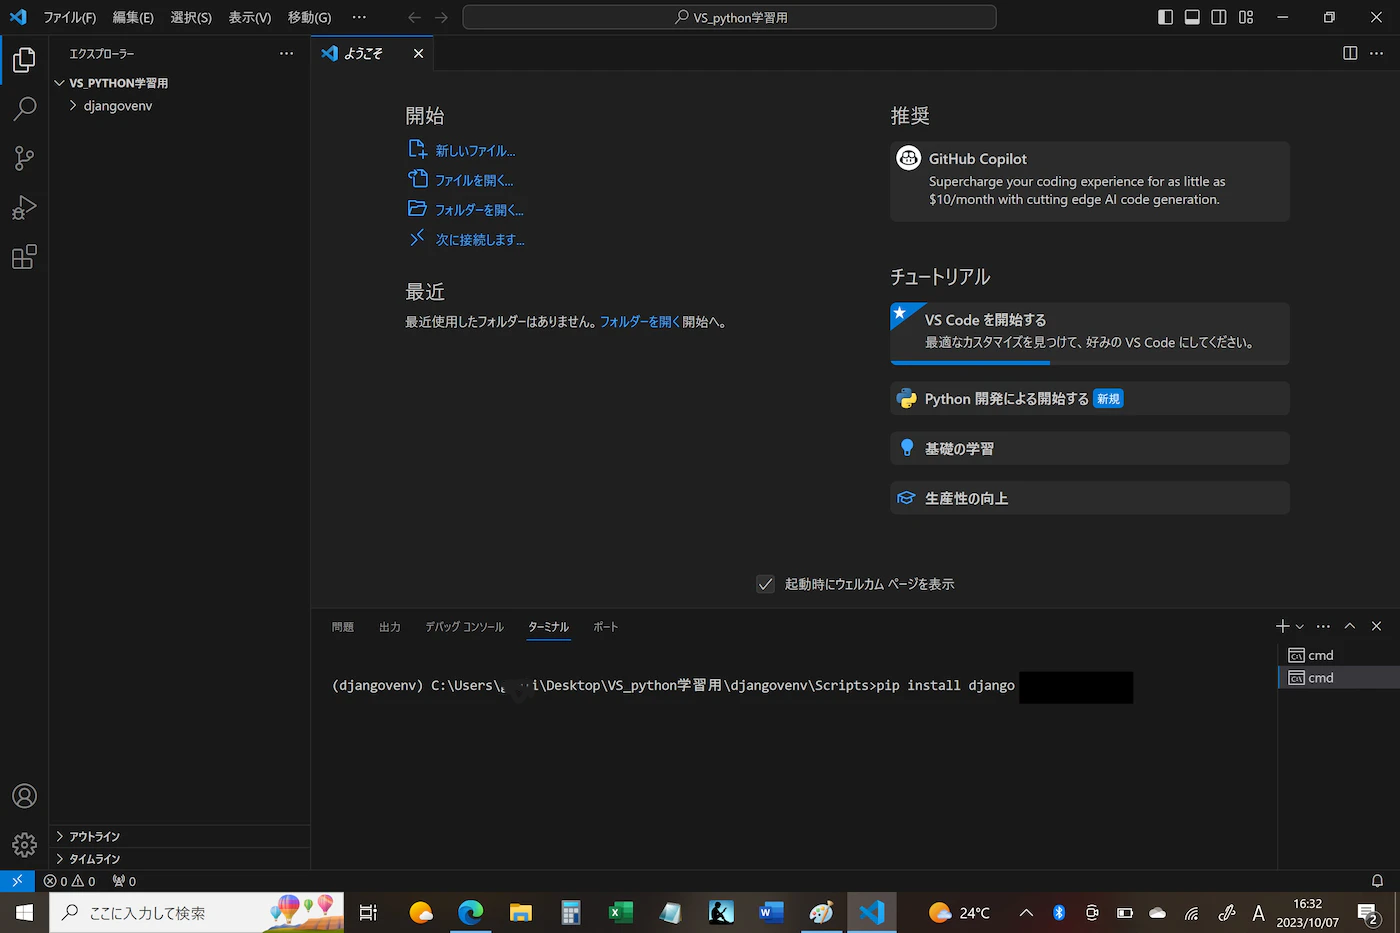1400x933 pixels.
Task: Go back with the navigation arrow
Action: tap(415, 17)
